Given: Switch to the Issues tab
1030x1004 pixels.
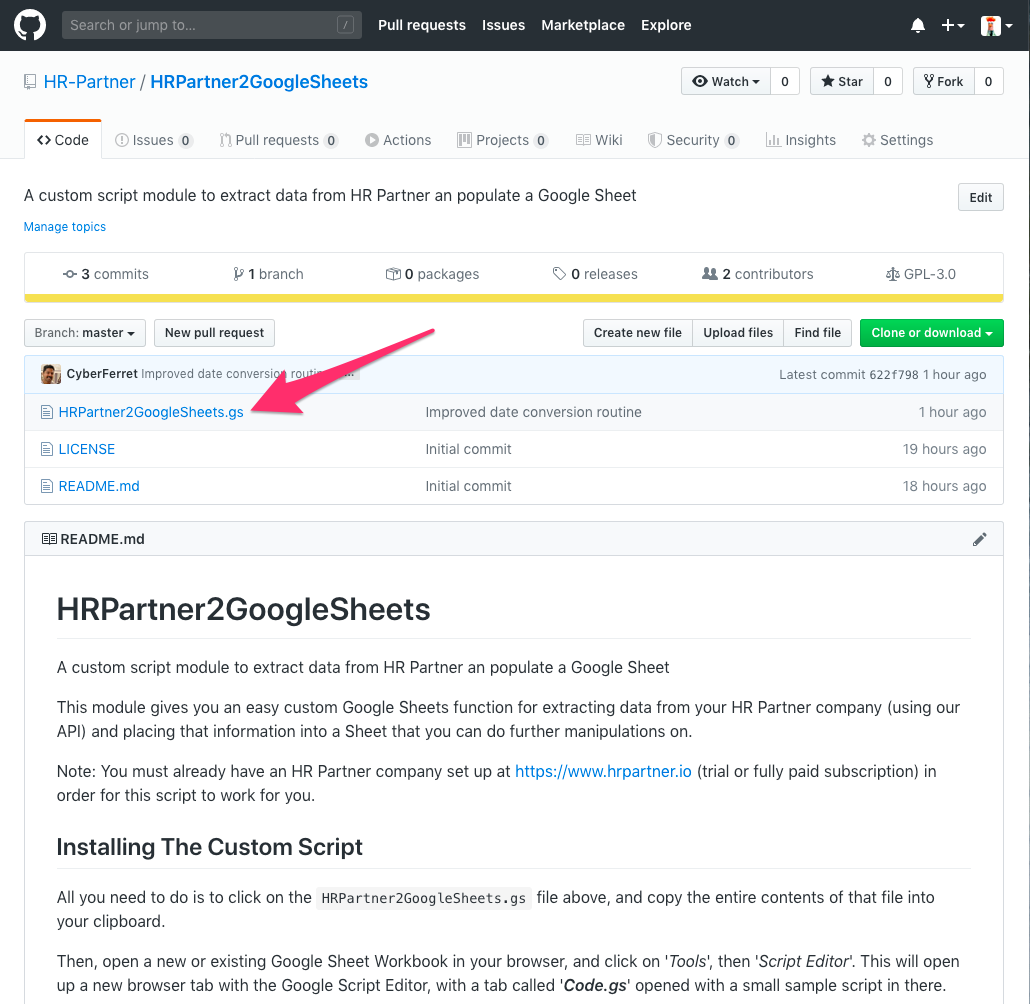Looking at the screenshot, I should [x=154, y=140].
